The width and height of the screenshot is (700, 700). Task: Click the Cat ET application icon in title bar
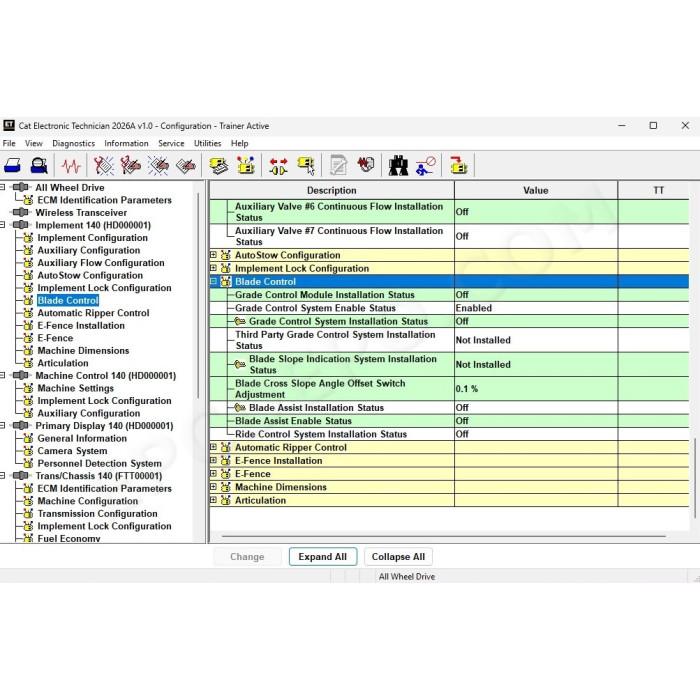coord(9,125)
